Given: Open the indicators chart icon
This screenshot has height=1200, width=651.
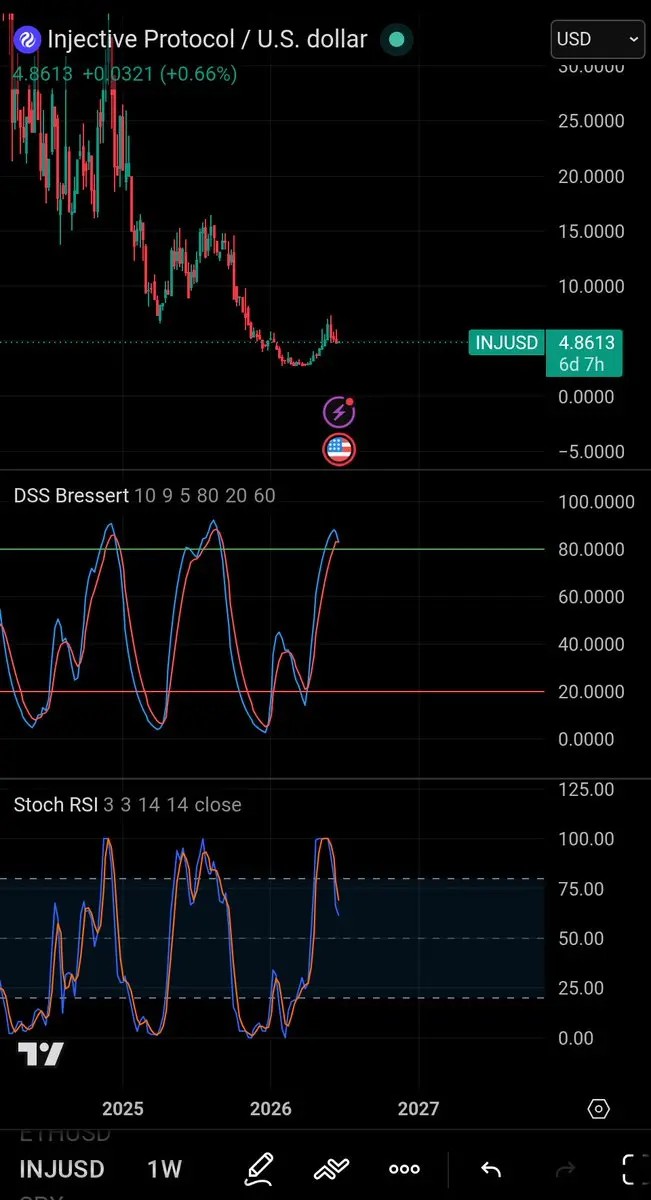Looking at the screenshot, I should (331, 1168).
